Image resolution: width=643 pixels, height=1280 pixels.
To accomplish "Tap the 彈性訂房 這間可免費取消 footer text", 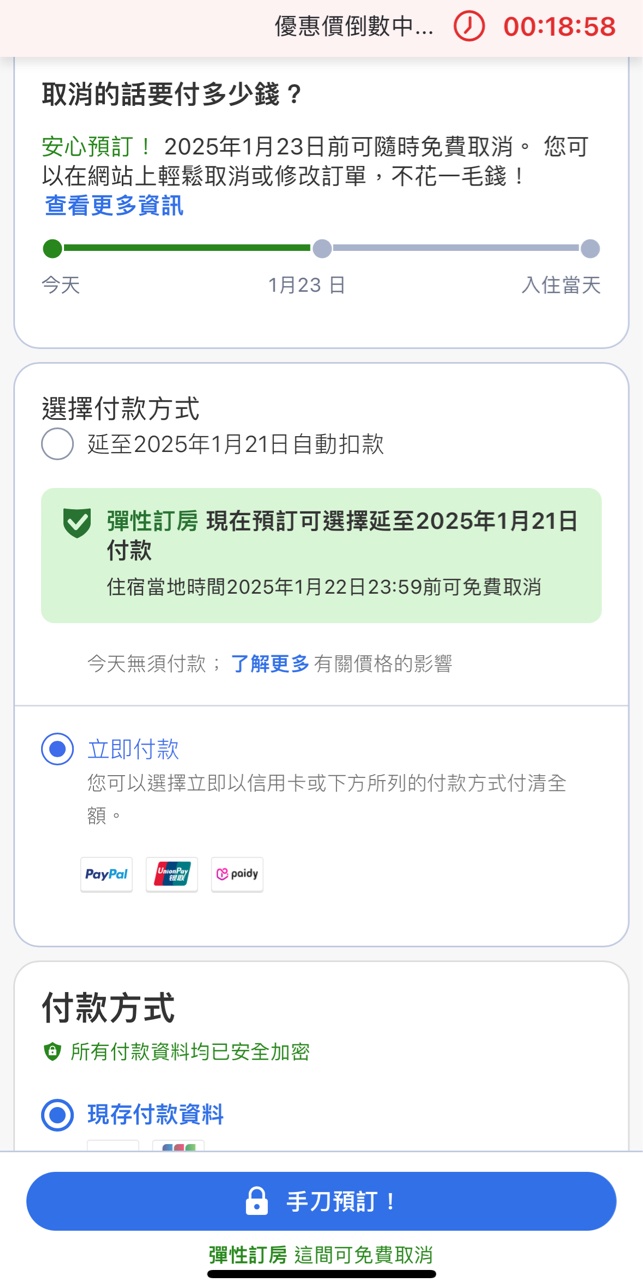I will [x=321, y=1255].
